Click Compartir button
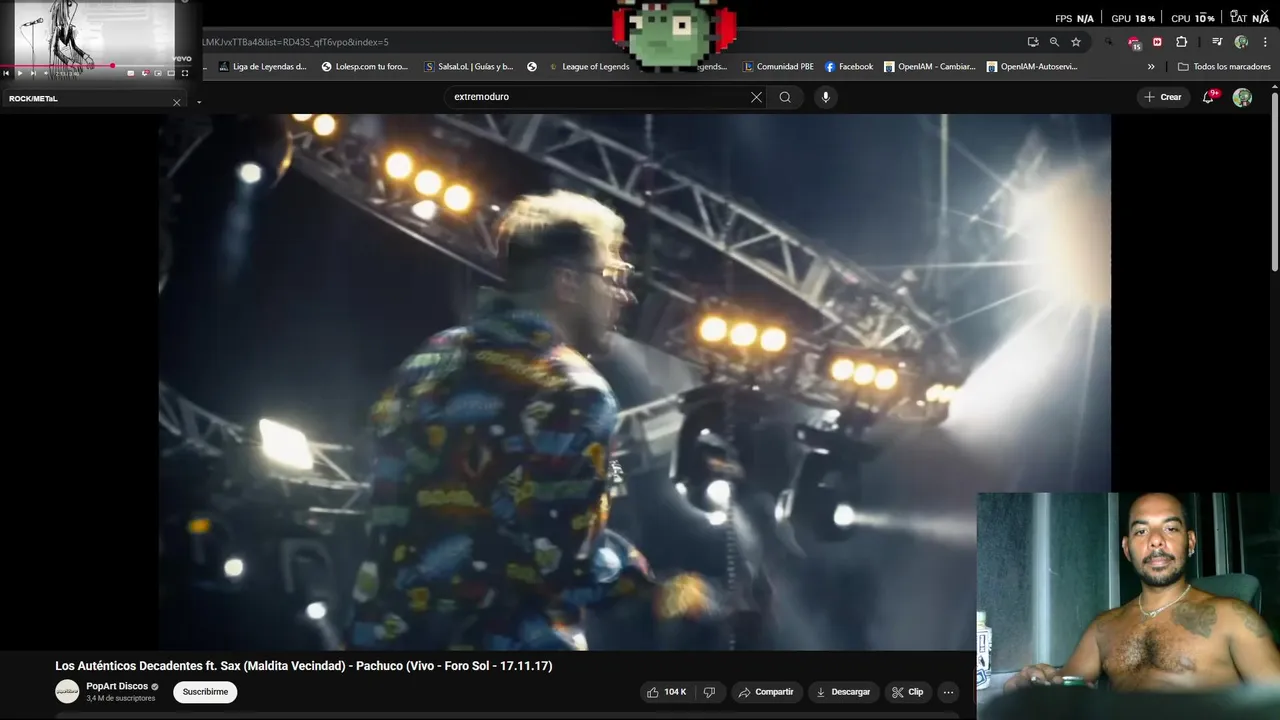Viewport: 1280px width, 720px height. tap(766, 692)
